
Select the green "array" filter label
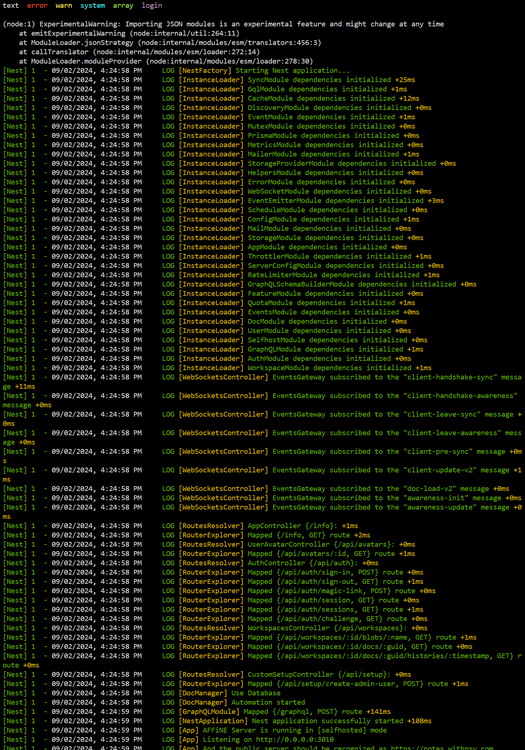(x=123, y=6)
